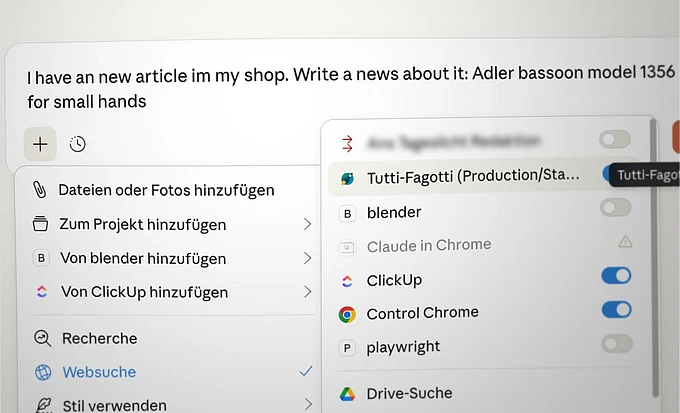The height and width of the screenshot is (413, 680).
Task: Click the Websuche checkmark
Action: (306, 371)
